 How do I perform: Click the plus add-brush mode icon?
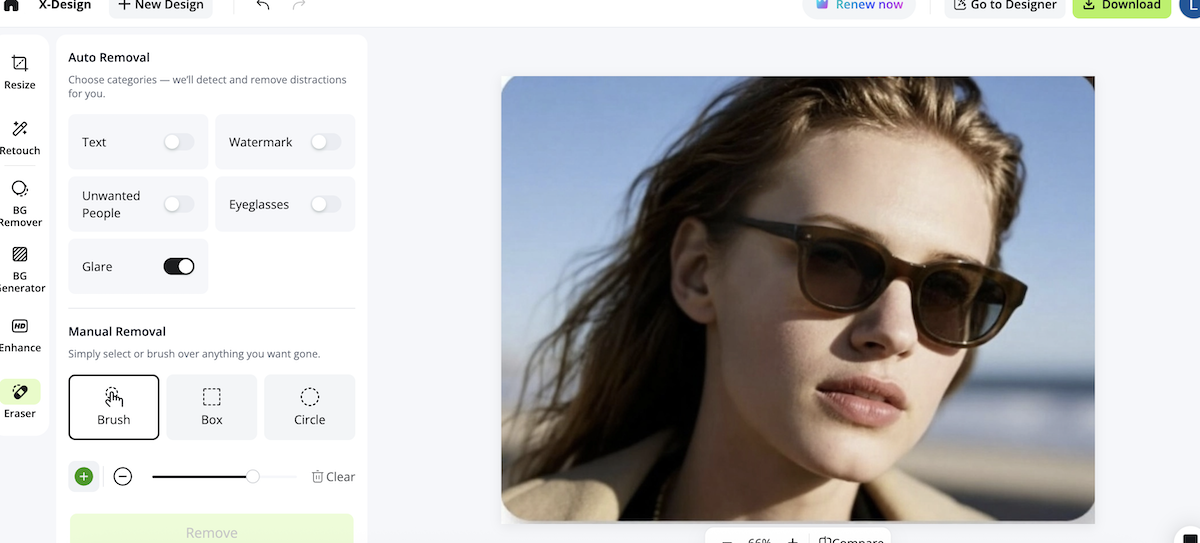83,477
